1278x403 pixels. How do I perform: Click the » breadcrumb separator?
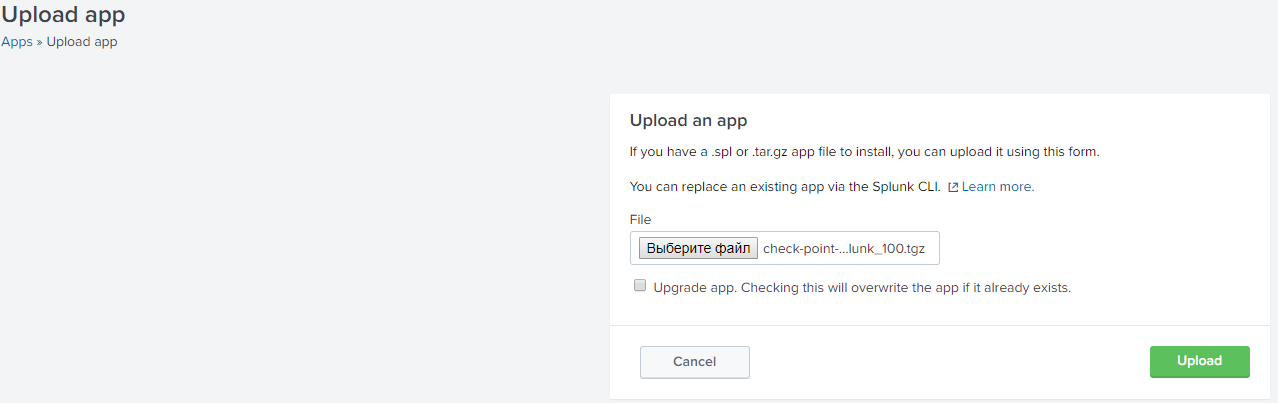pyautogui.click(x=40, y=42)
